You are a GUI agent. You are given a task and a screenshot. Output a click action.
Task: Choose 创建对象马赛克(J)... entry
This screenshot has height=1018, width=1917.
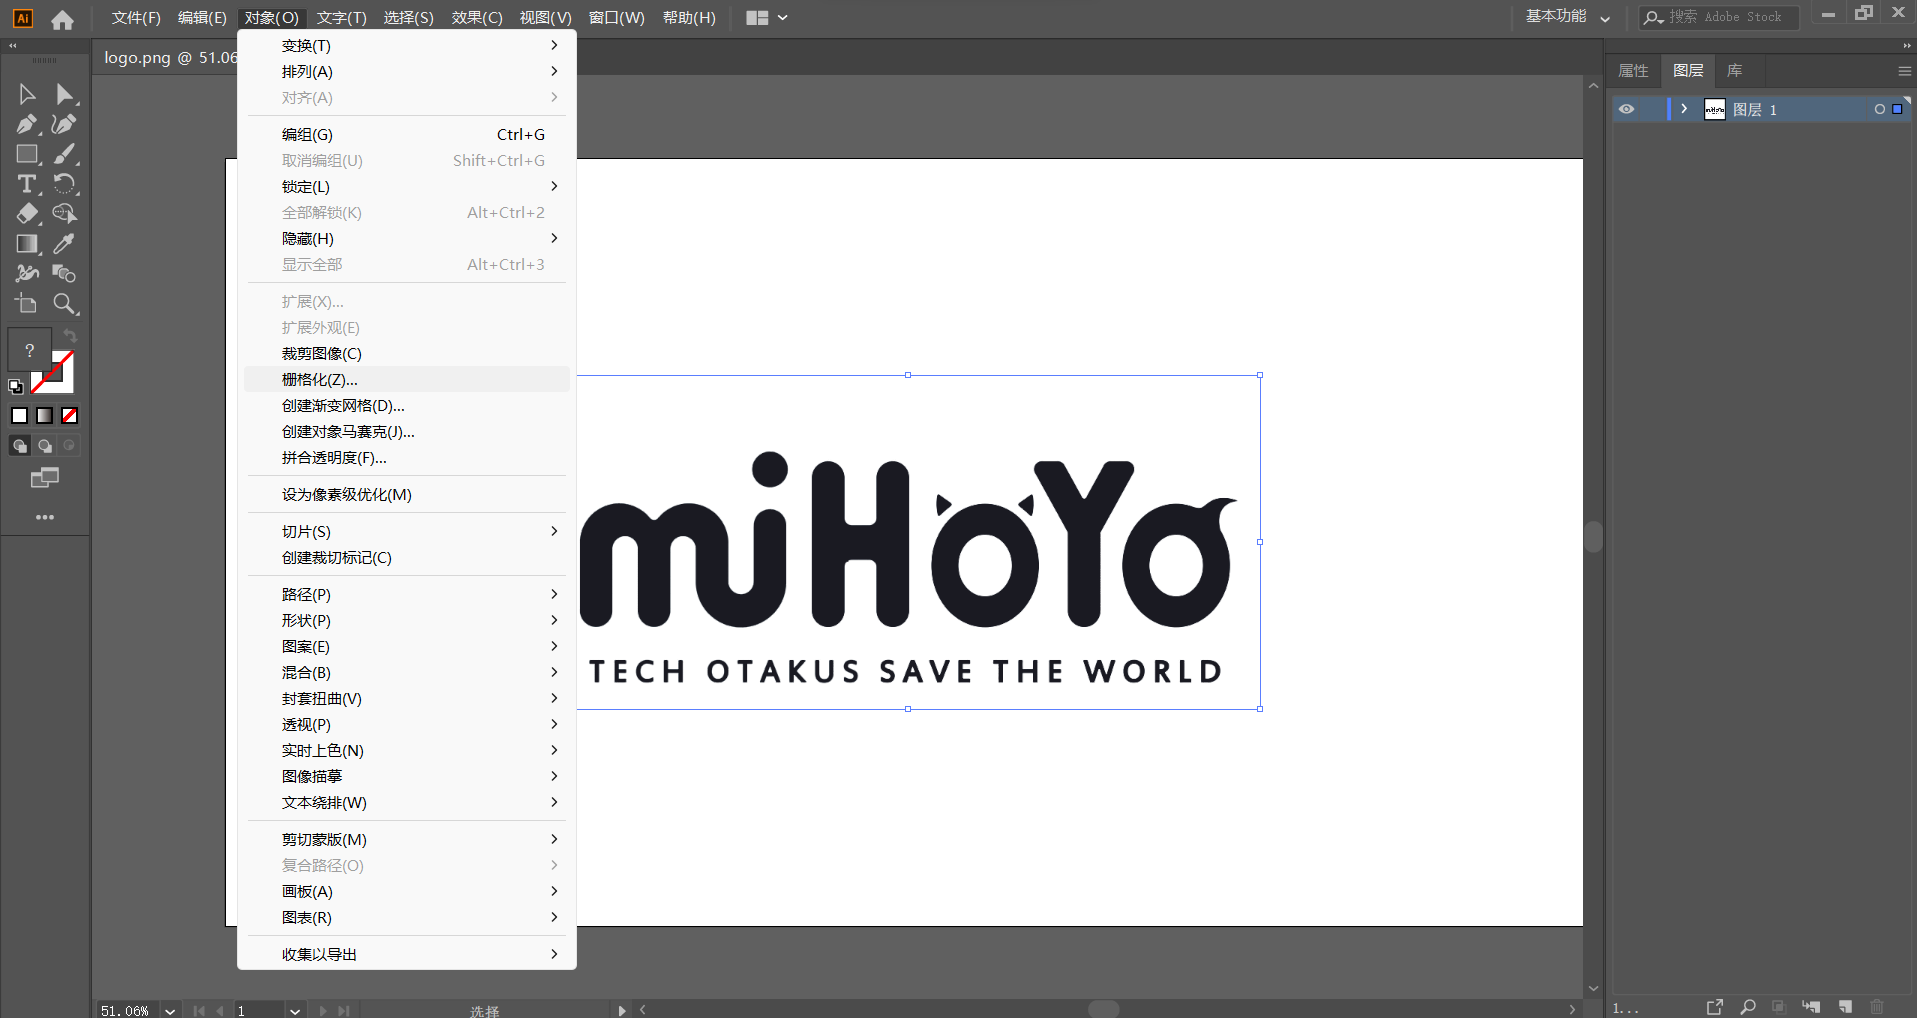407,432
